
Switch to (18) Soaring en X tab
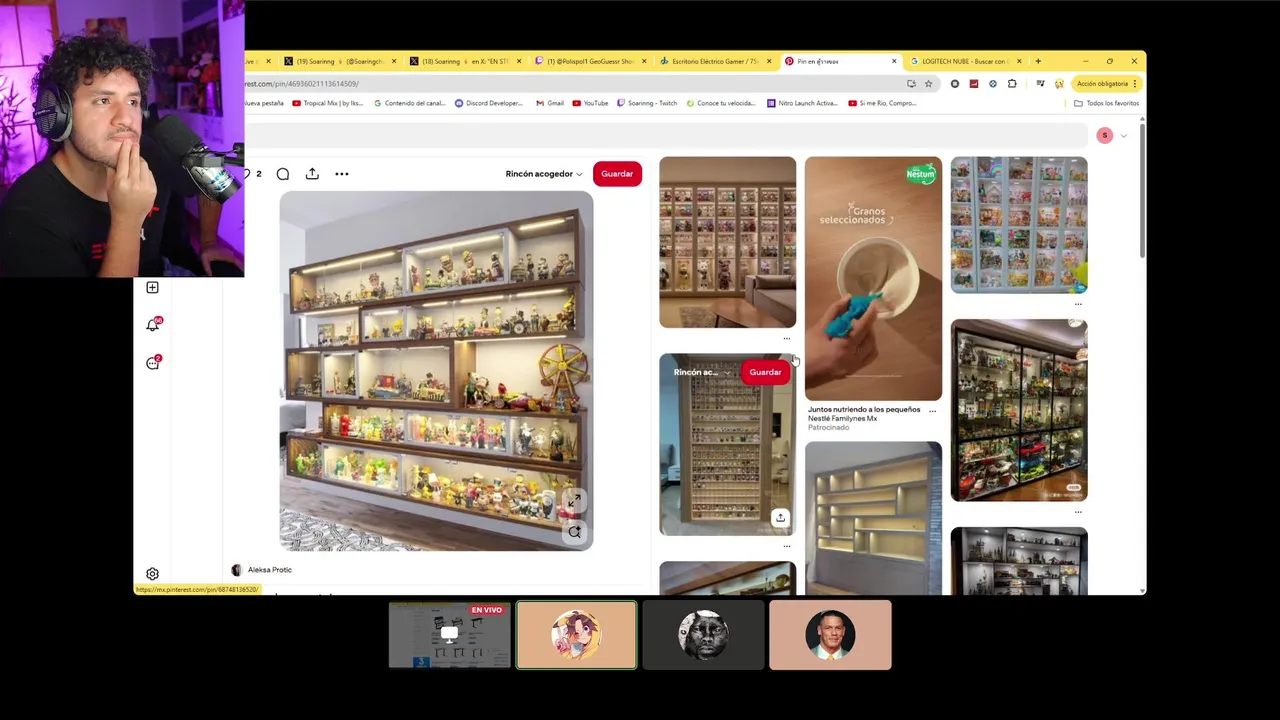466,61
